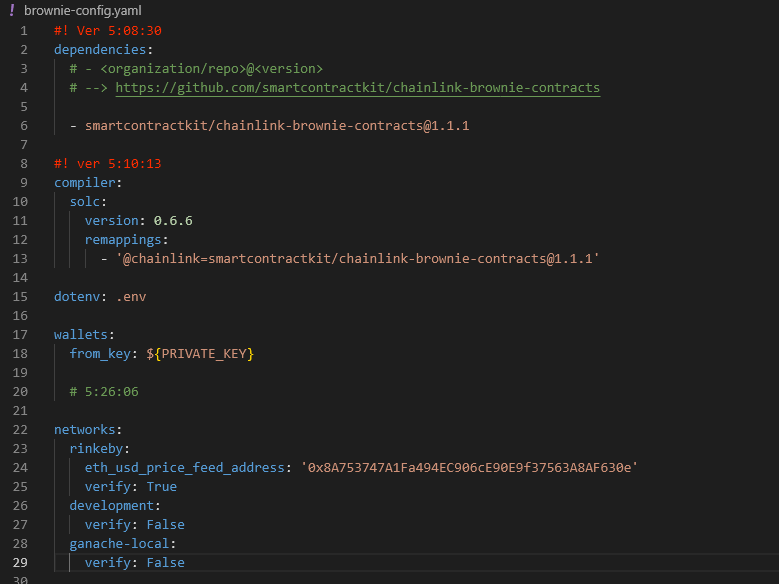
Task: Click the 'eth_usd_price_feed_address' key
Action: pos(184,468)
